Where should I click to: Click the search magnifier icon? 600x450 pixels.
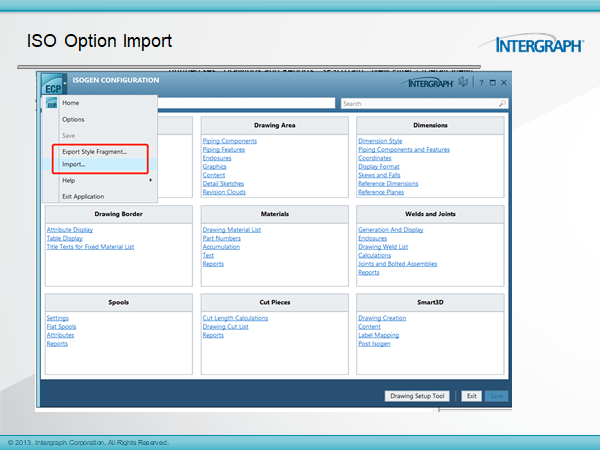point(502,103)
